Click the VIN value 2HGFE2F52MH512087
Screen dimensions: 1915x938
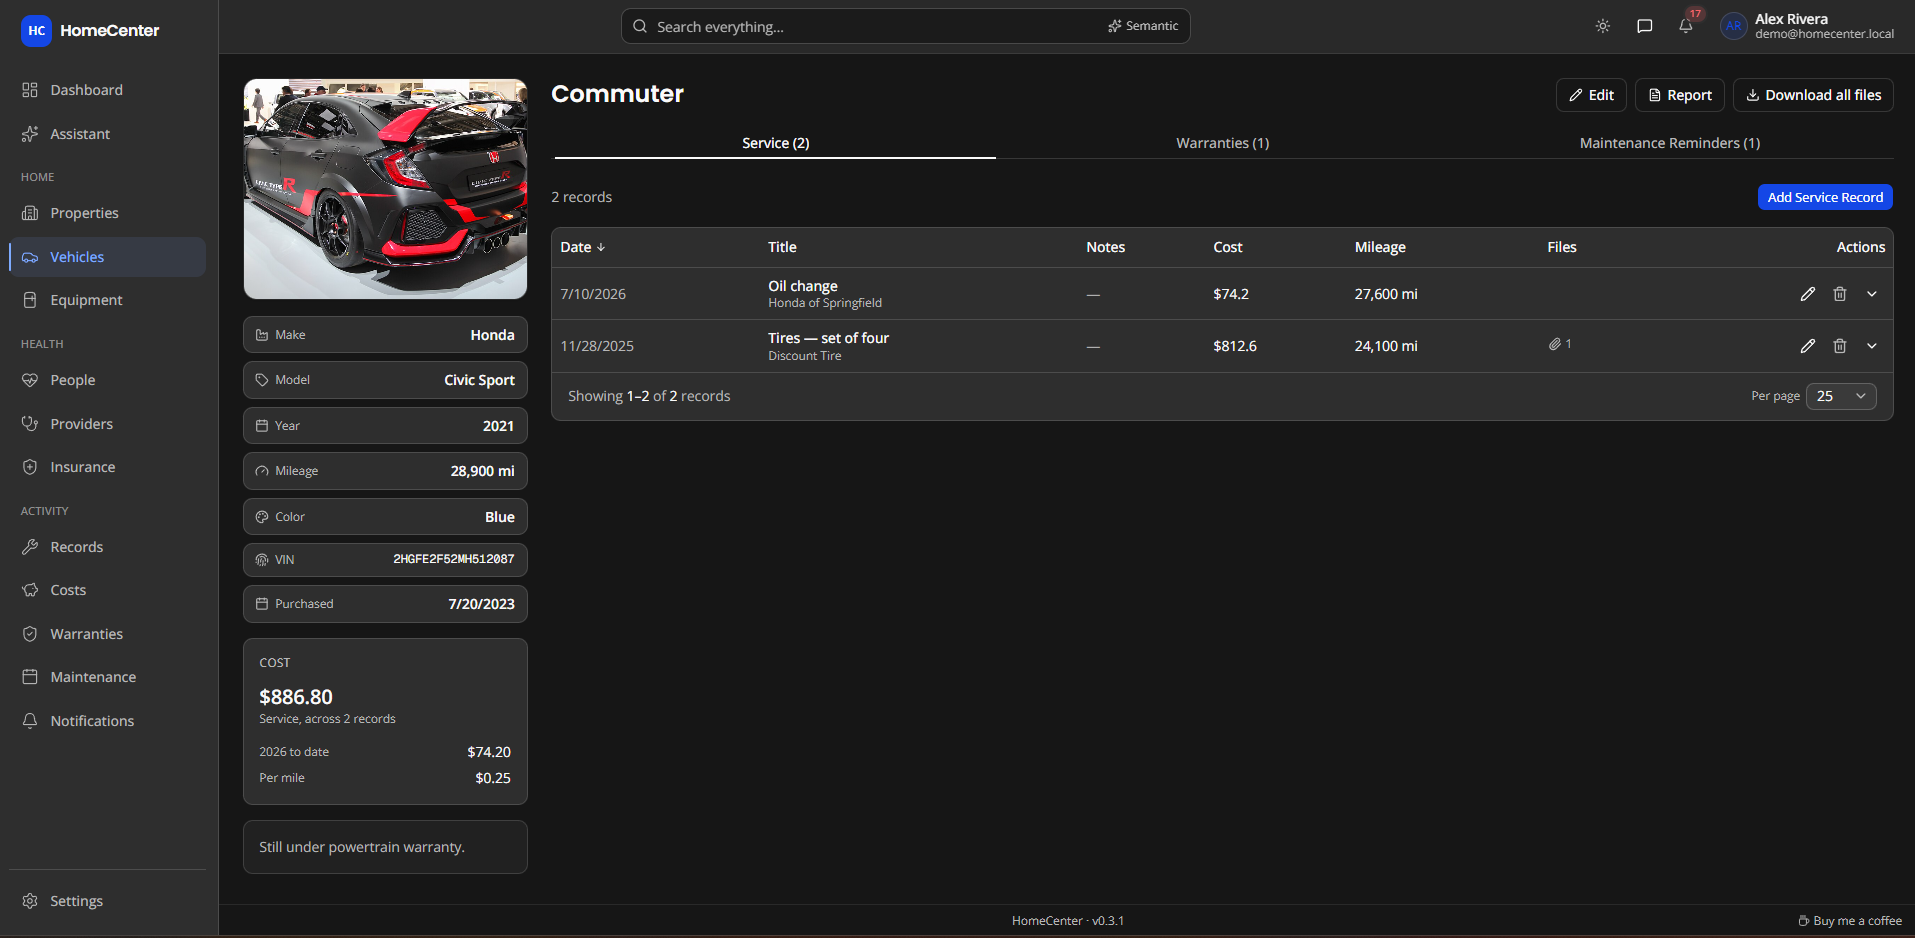pos(453,559)
